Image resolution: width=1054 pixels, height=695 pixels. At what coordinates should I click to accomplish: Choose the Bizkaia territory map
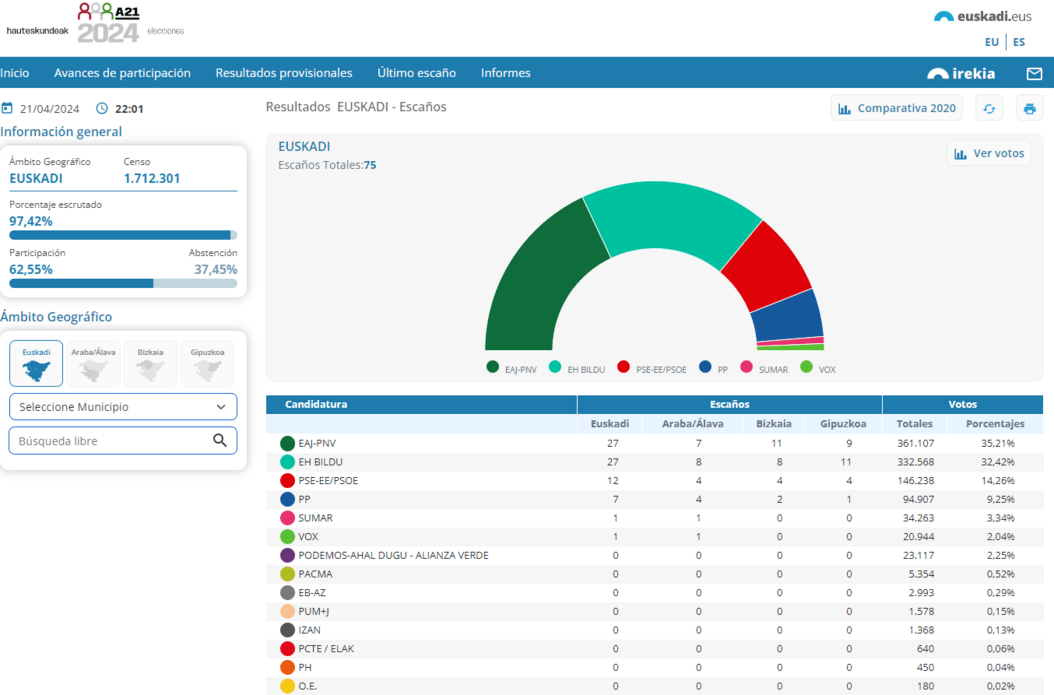click(x=150, y=364)
